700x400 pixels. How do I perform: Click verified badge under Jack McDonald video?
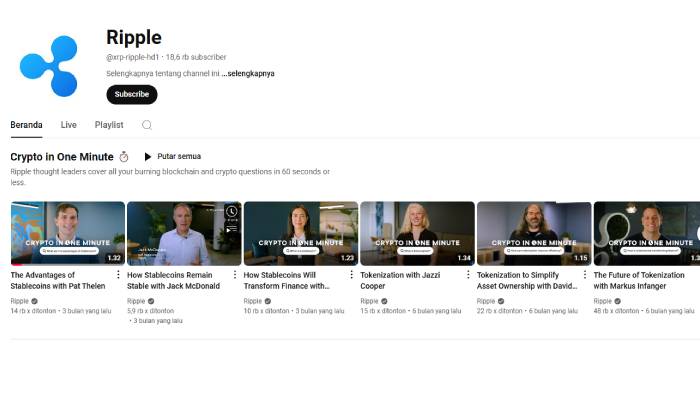(151, 301)
